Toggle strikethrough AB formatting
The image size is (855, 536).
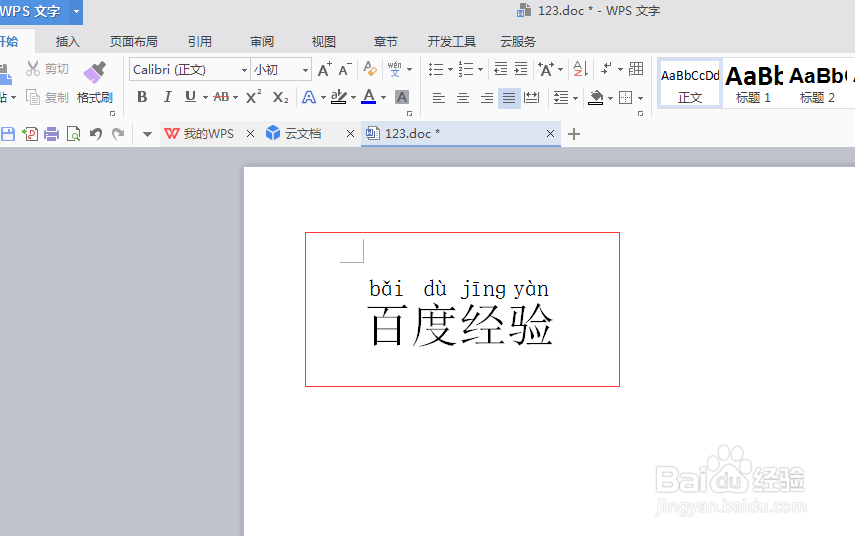point(221,97)
